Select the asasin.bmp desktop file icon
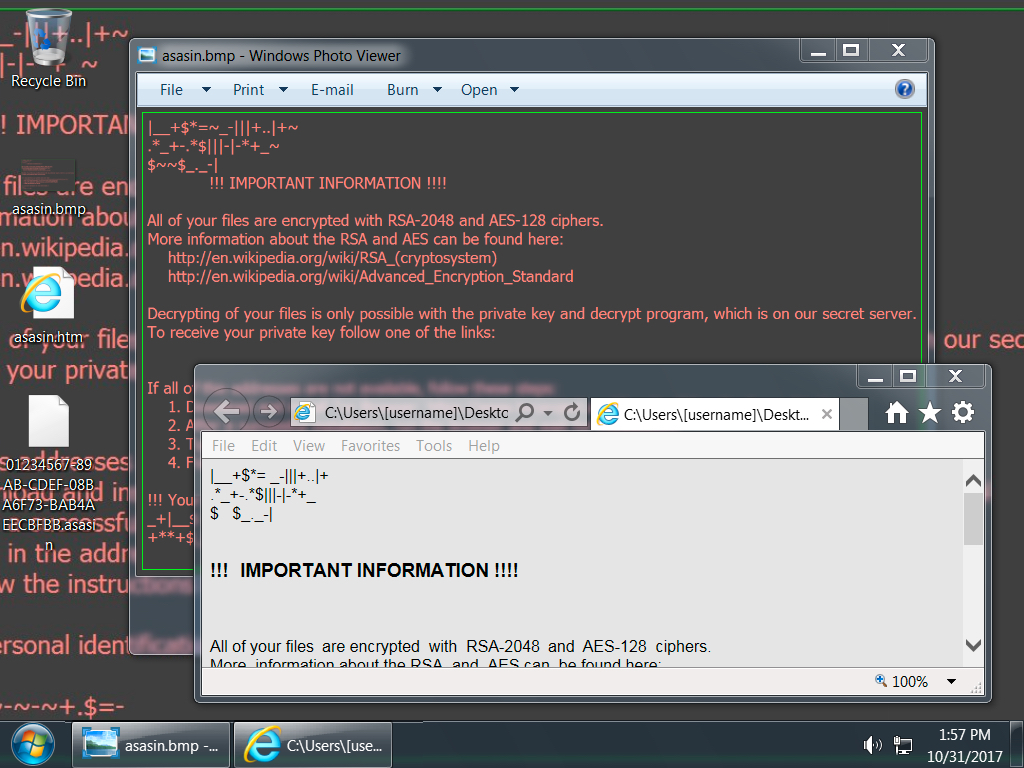 [49, 187]
